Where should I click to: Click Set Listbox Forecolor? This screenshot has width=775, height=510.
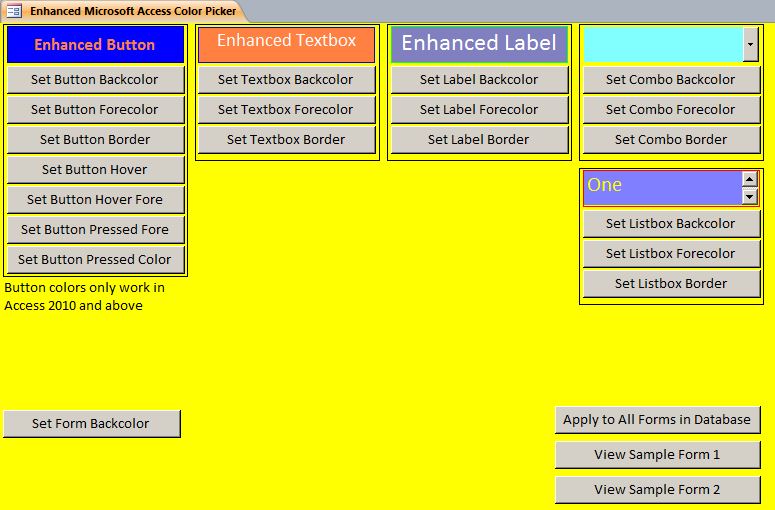coord(671,254)
